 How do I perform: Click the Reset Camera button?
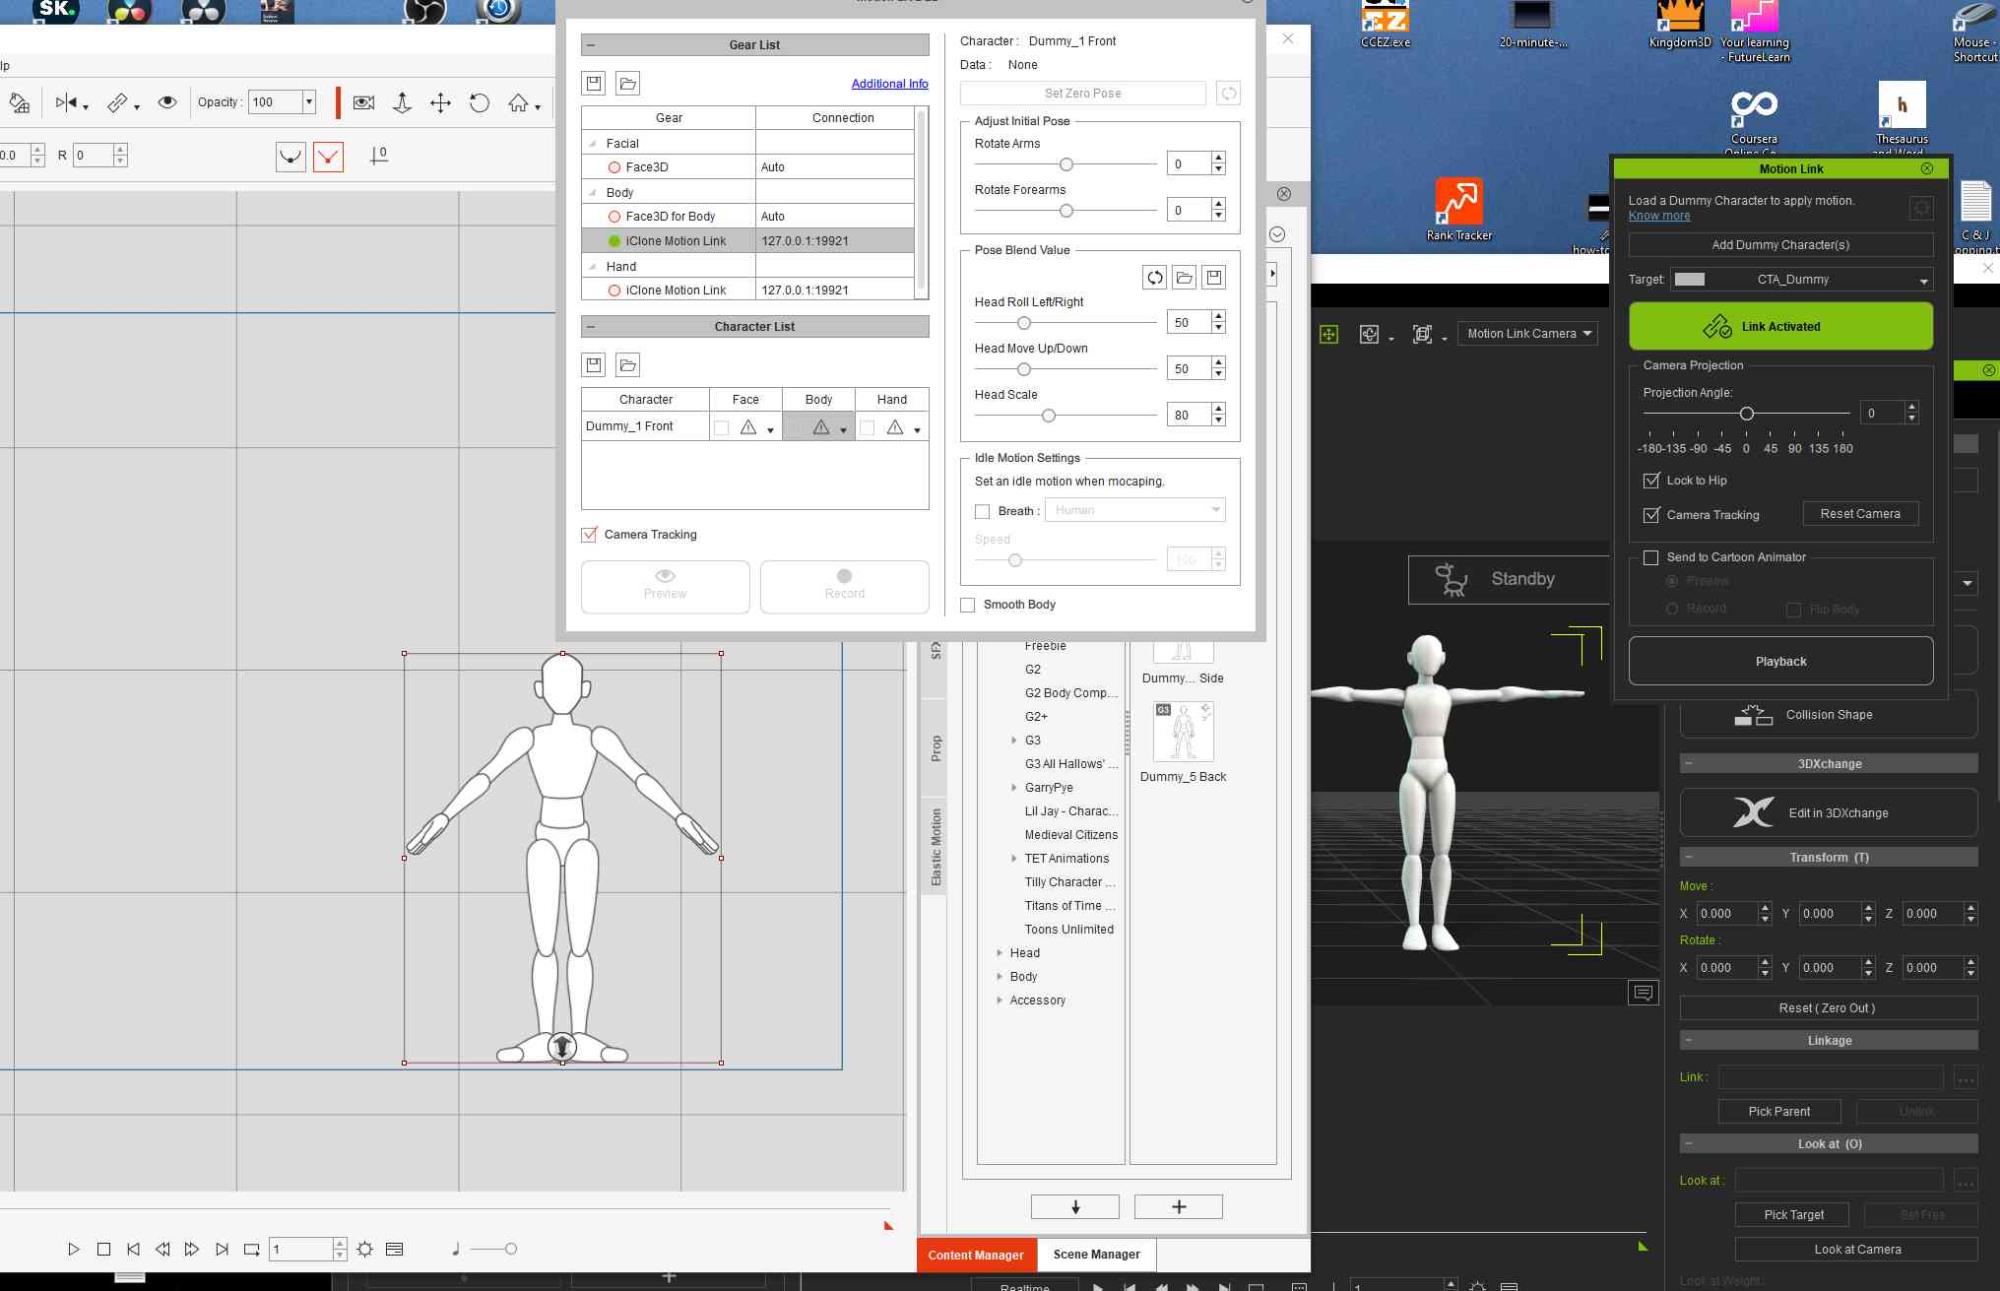coord(1860,514)
